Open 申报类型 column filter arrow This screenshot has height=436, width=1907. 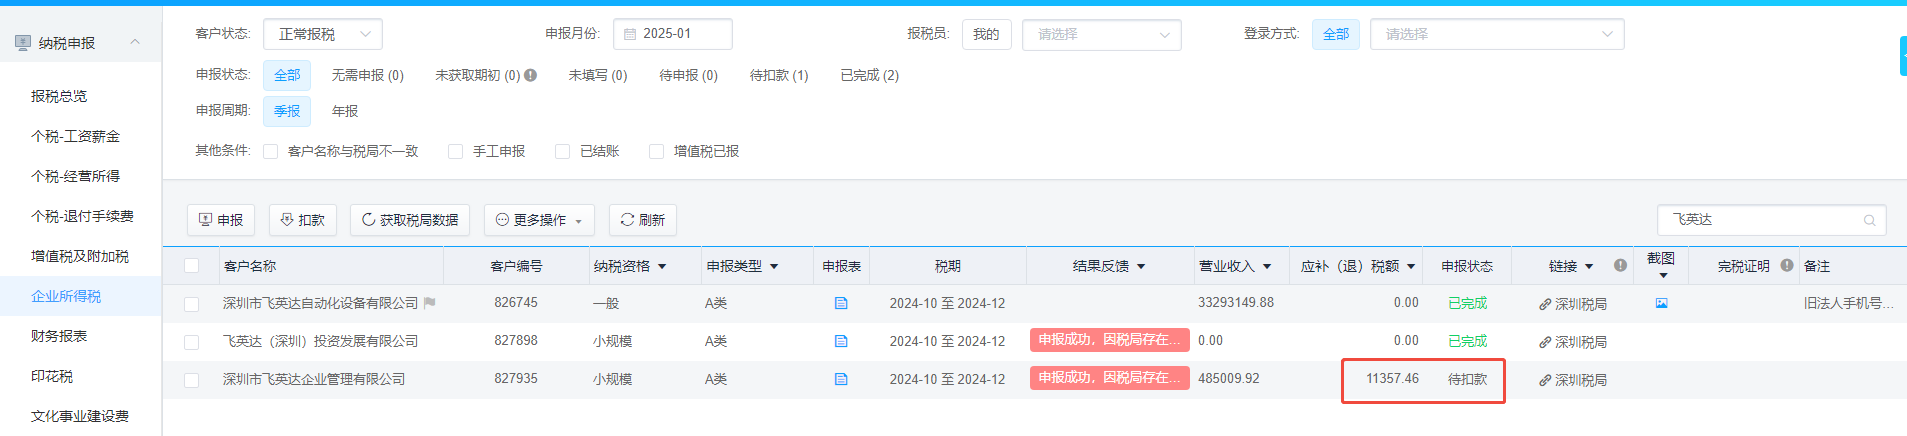(774, 267)
